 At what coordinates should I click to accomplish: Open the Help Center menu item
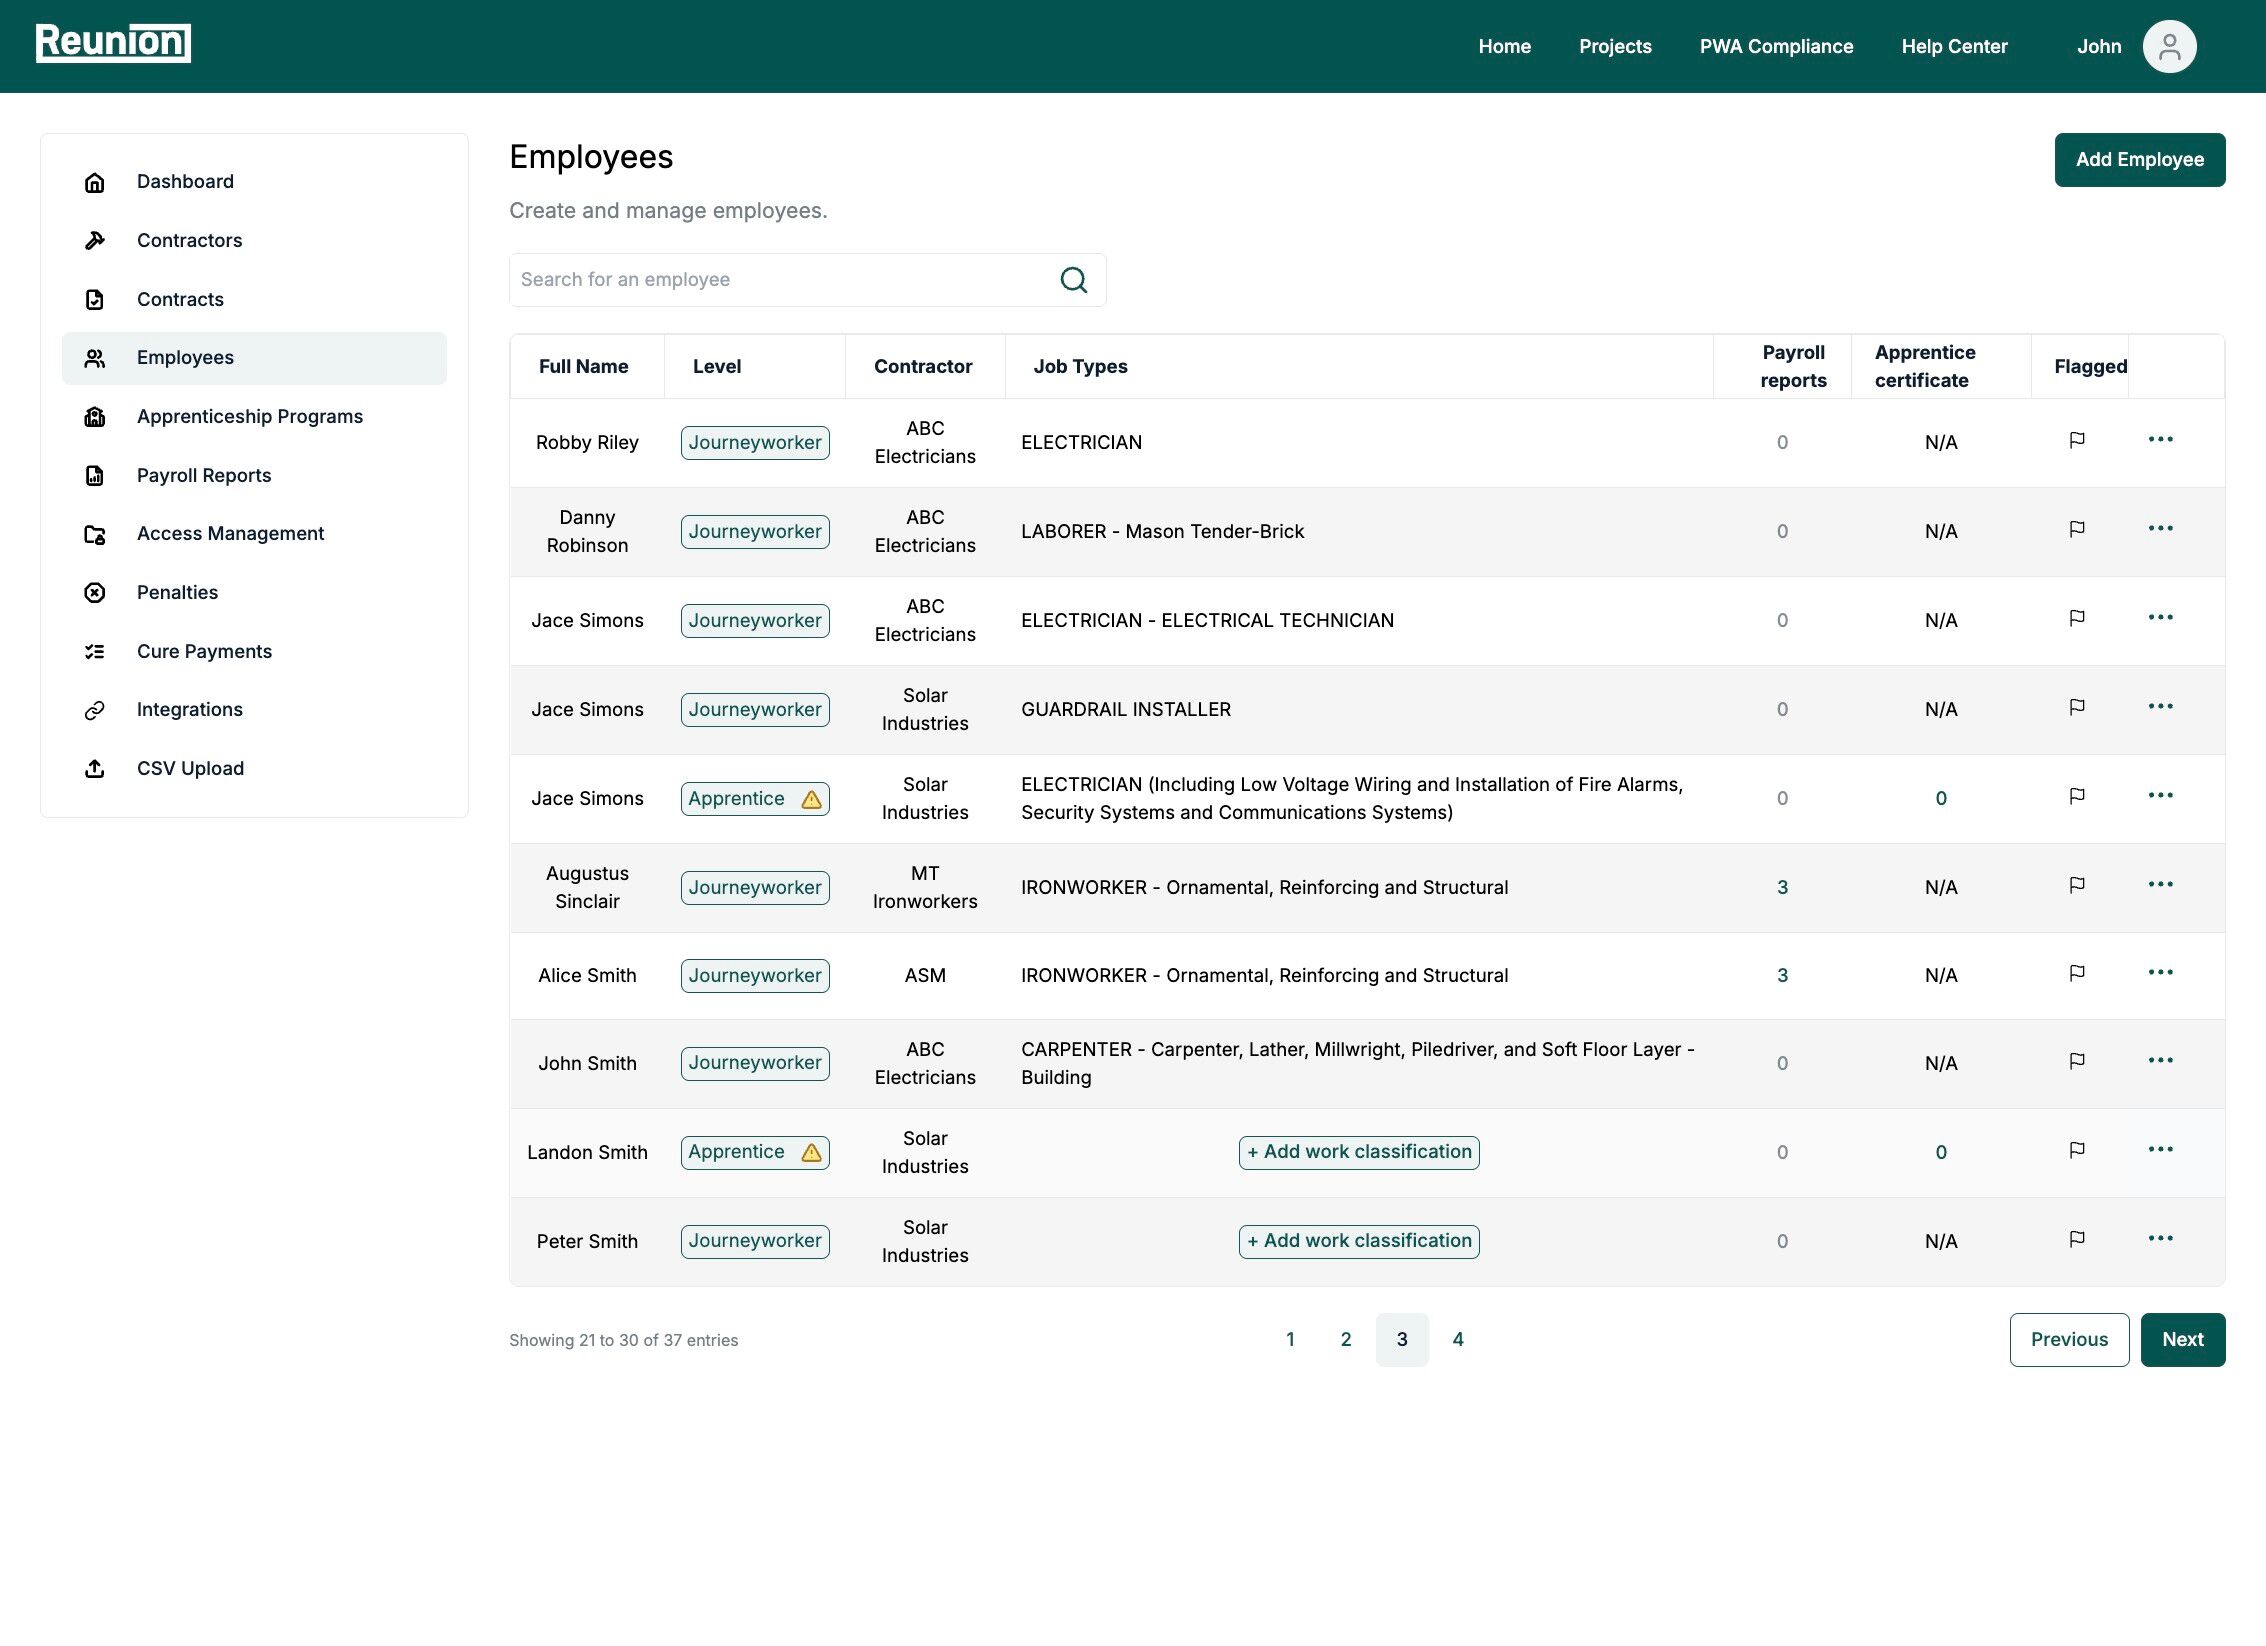click(x=1954, y=46)
